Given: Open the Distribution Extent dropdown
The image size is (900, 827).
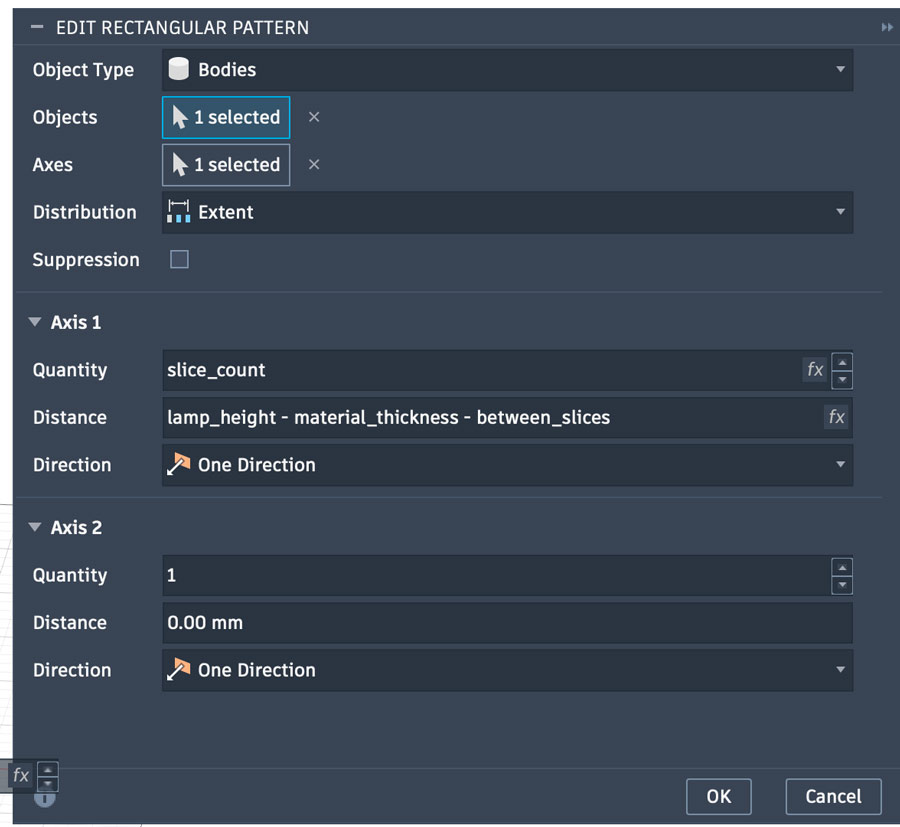Looking at the screenshot, I should [507, 212].
